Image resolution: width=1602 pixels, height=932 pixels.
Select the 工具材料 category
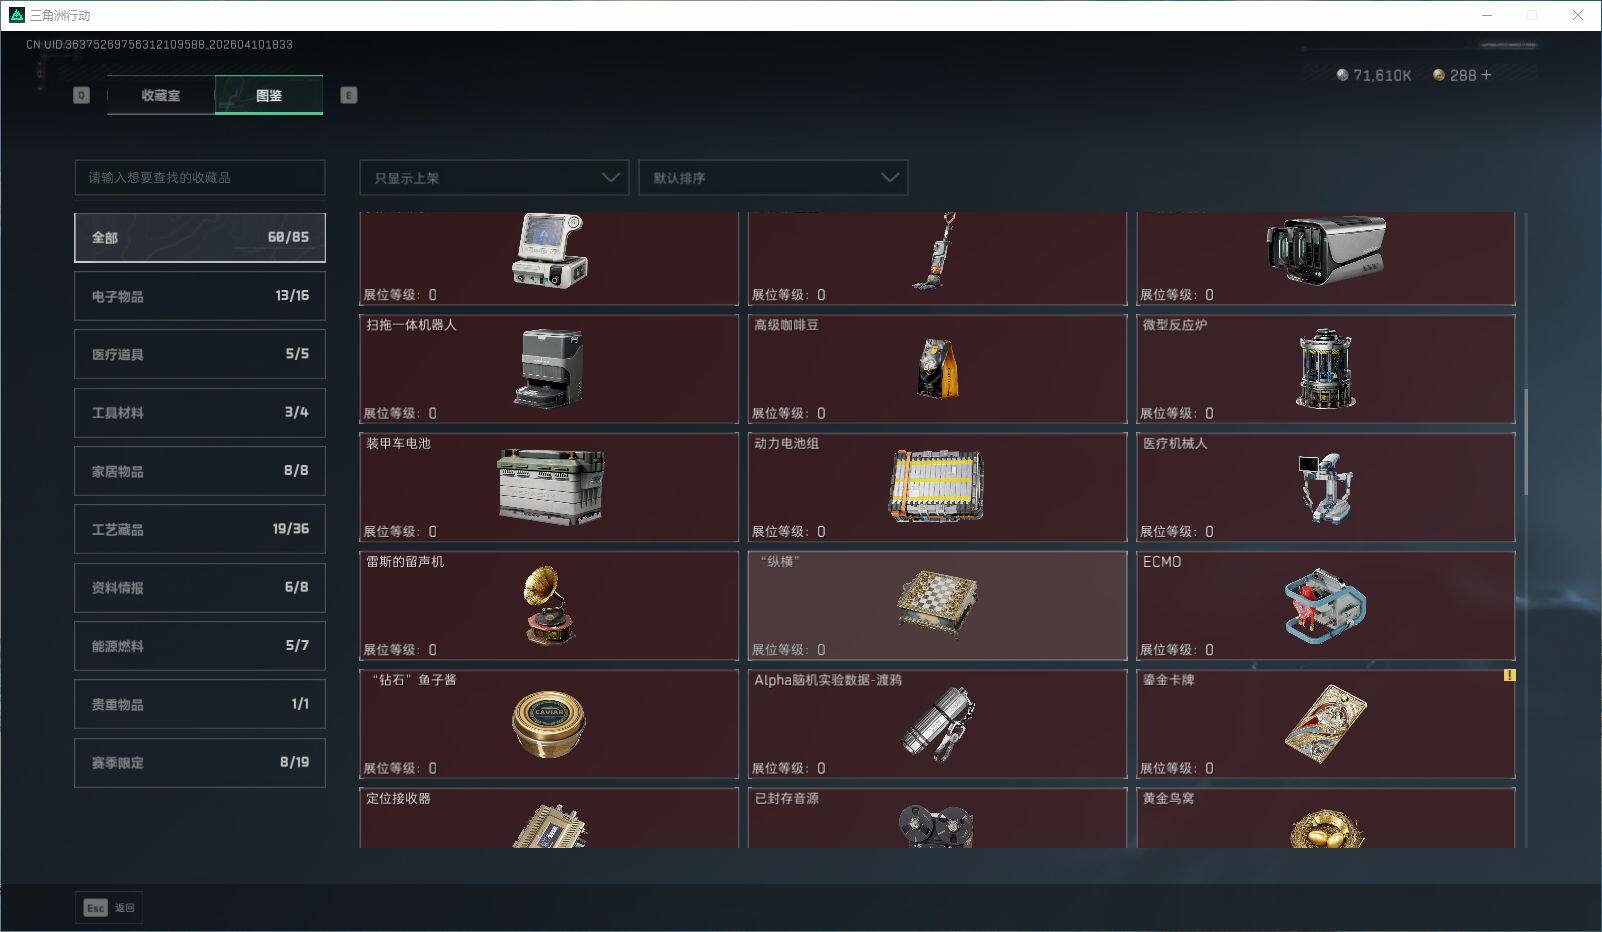[200, 412]
